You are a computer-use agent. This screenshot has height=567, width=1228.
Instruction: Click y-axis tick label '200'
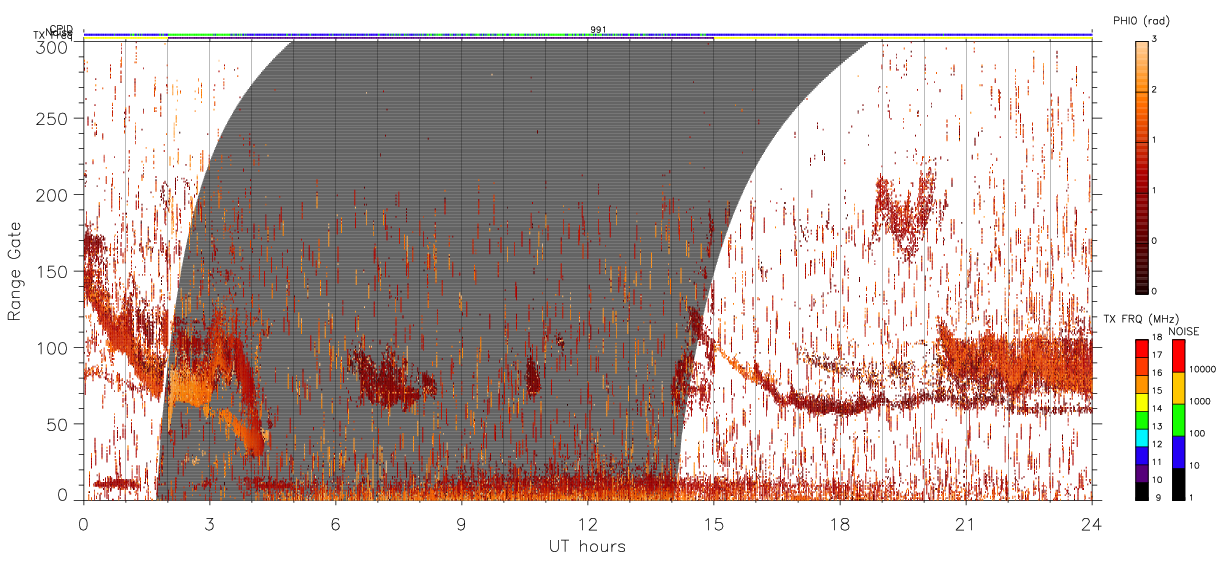click(53, 195)
